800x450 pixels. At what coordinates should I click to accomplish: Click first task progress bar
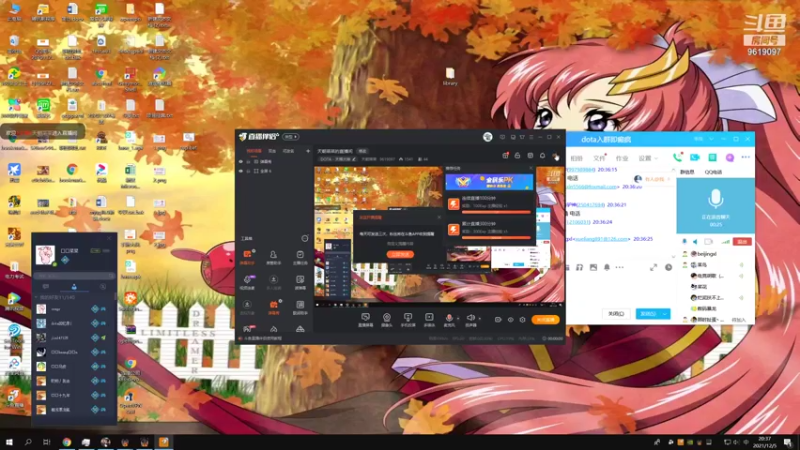[x=496, y=212]
